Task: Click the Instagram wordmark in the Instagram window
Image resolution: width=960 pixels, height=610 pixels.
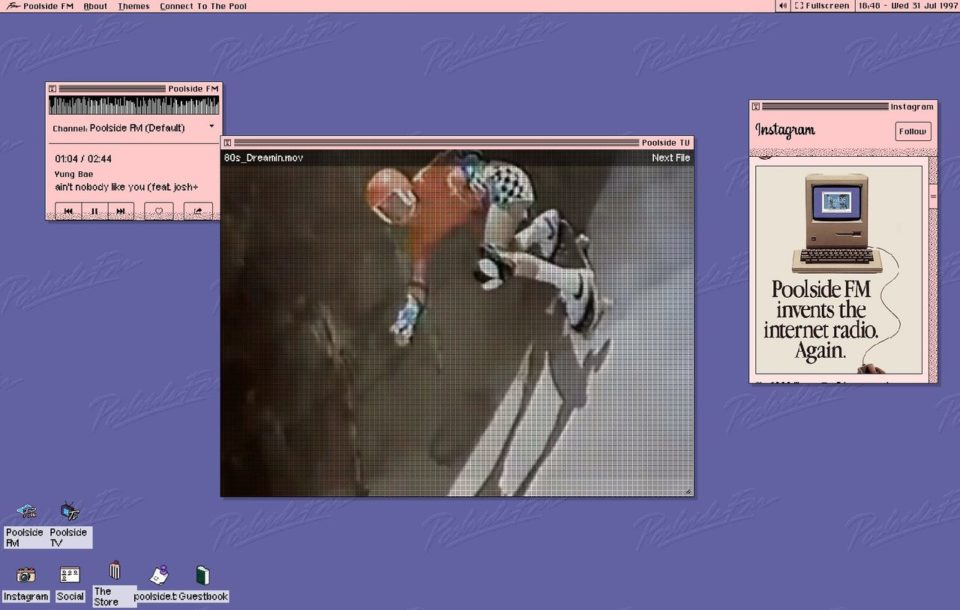Action: coord(785,130)
